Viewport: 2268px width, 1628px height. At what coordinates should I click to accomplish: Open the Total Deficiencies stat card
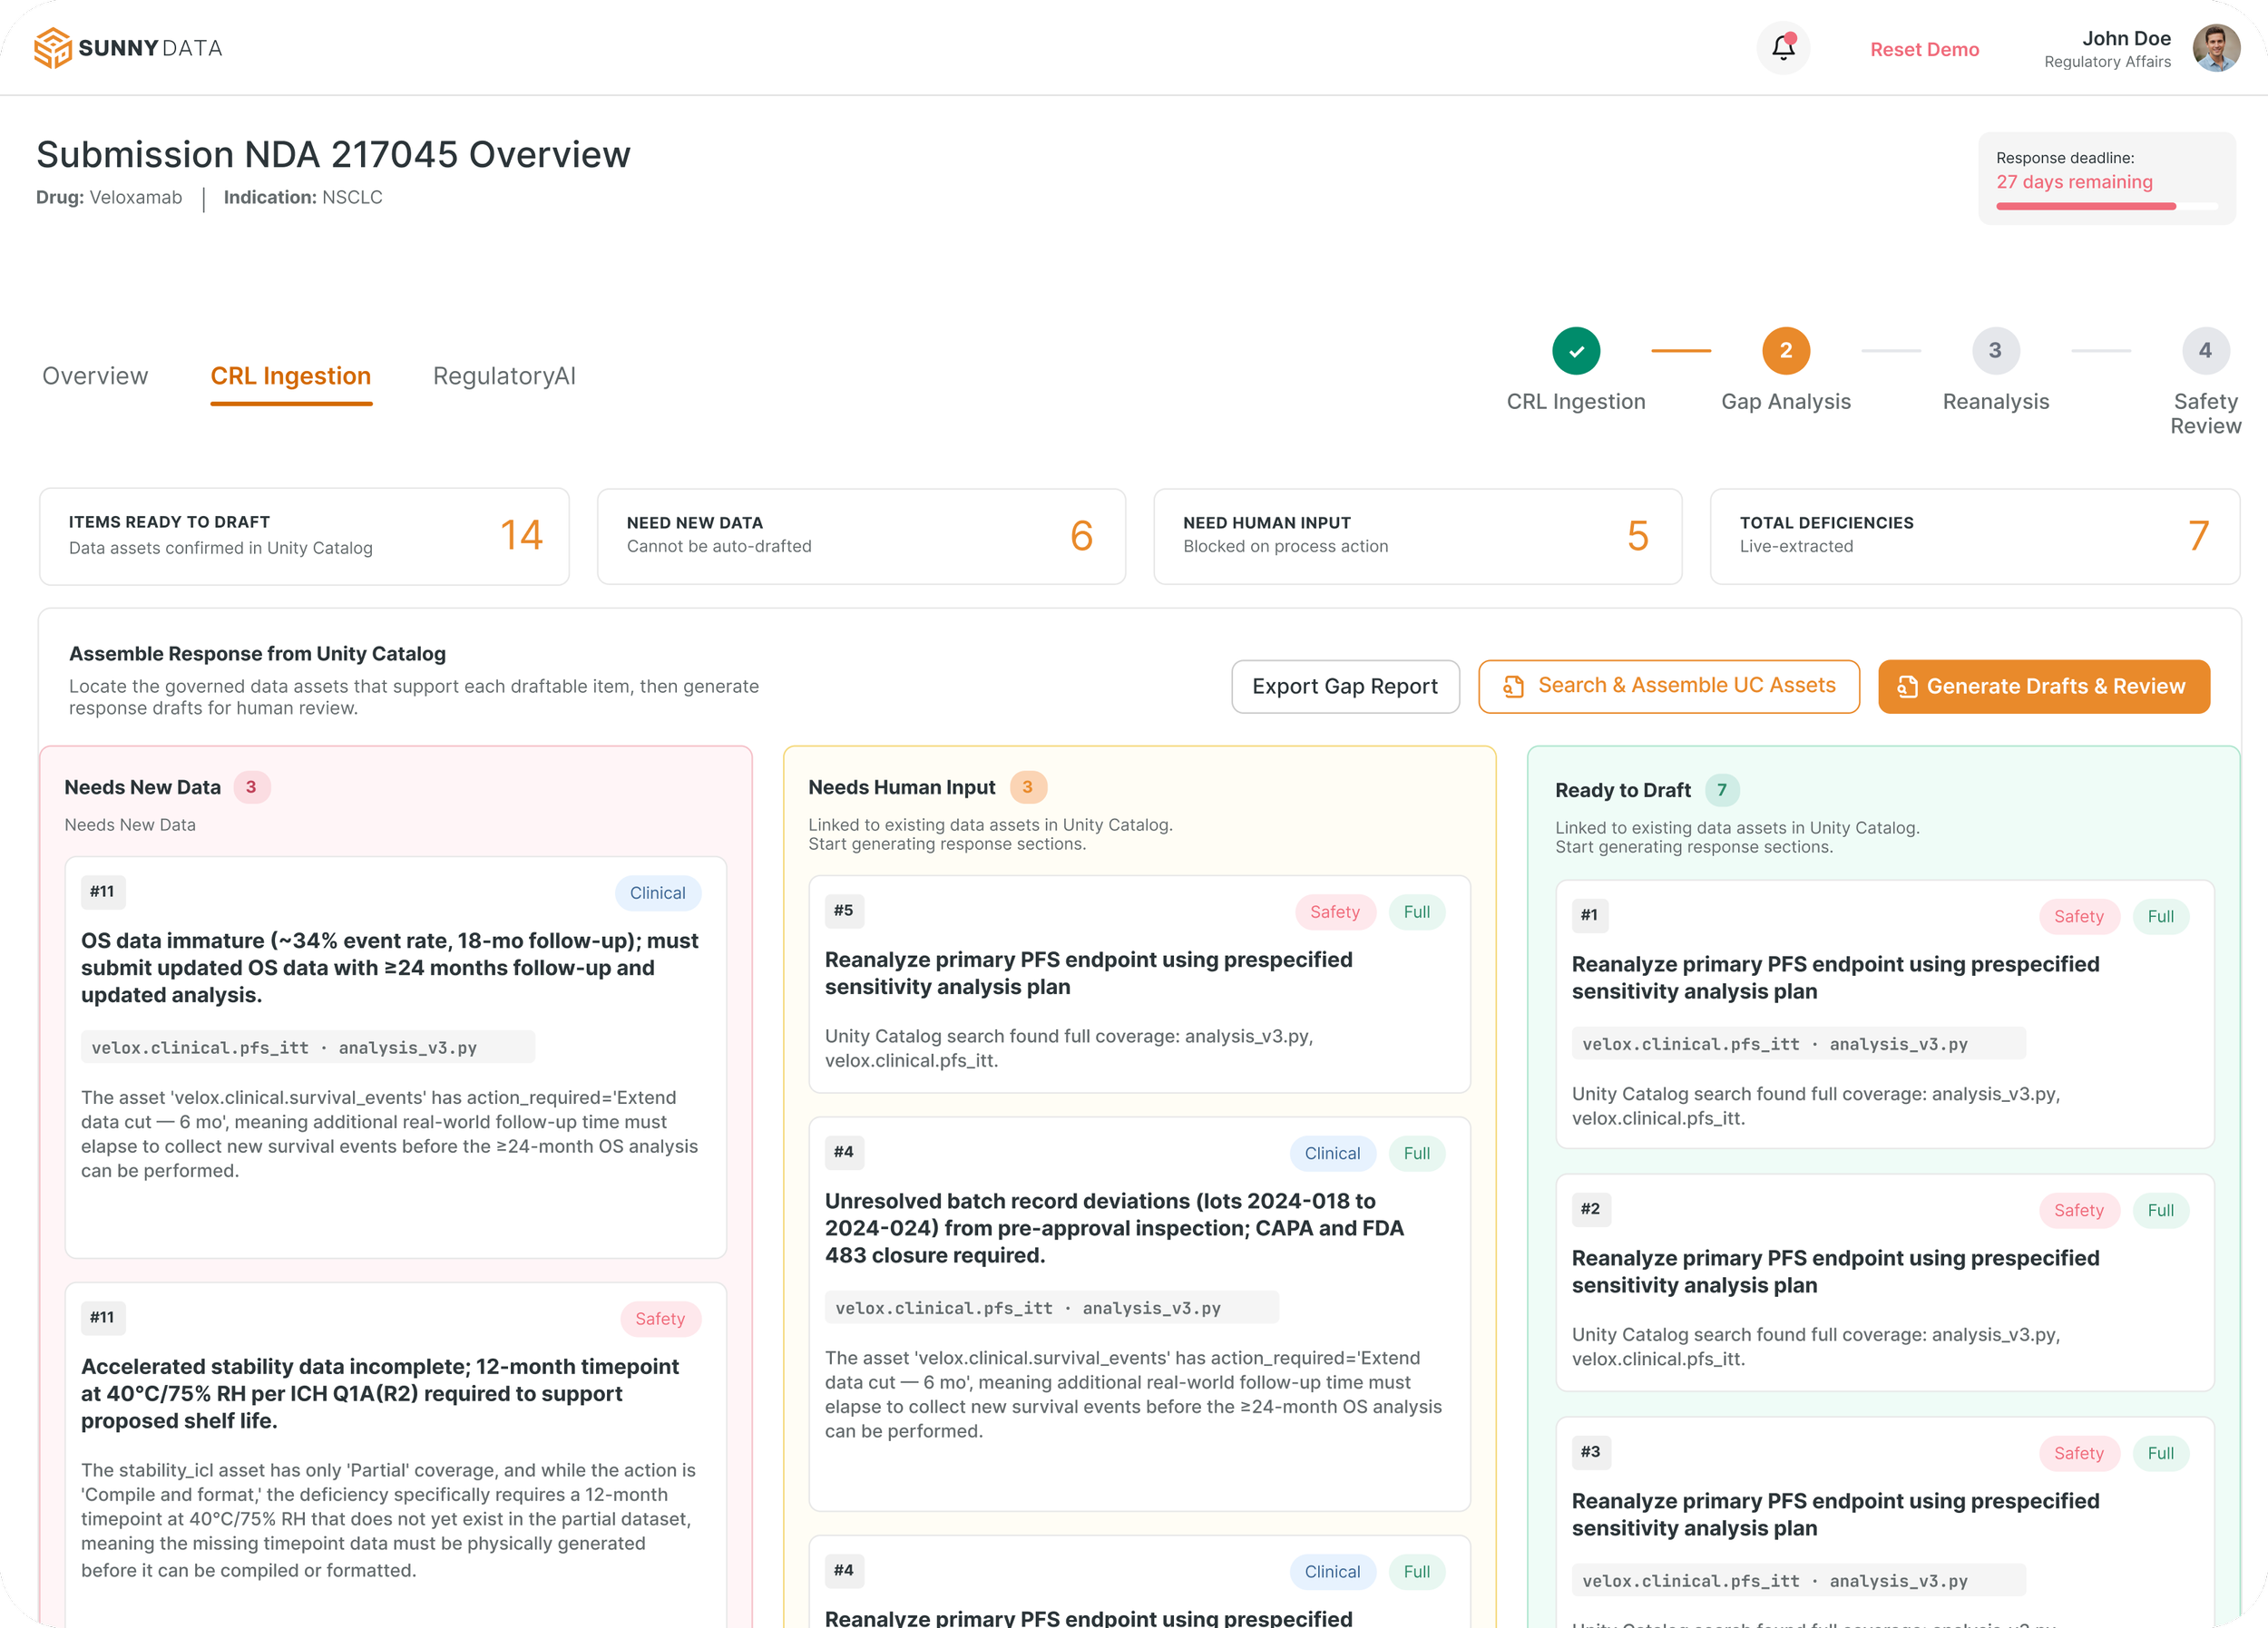(1975, 536)
